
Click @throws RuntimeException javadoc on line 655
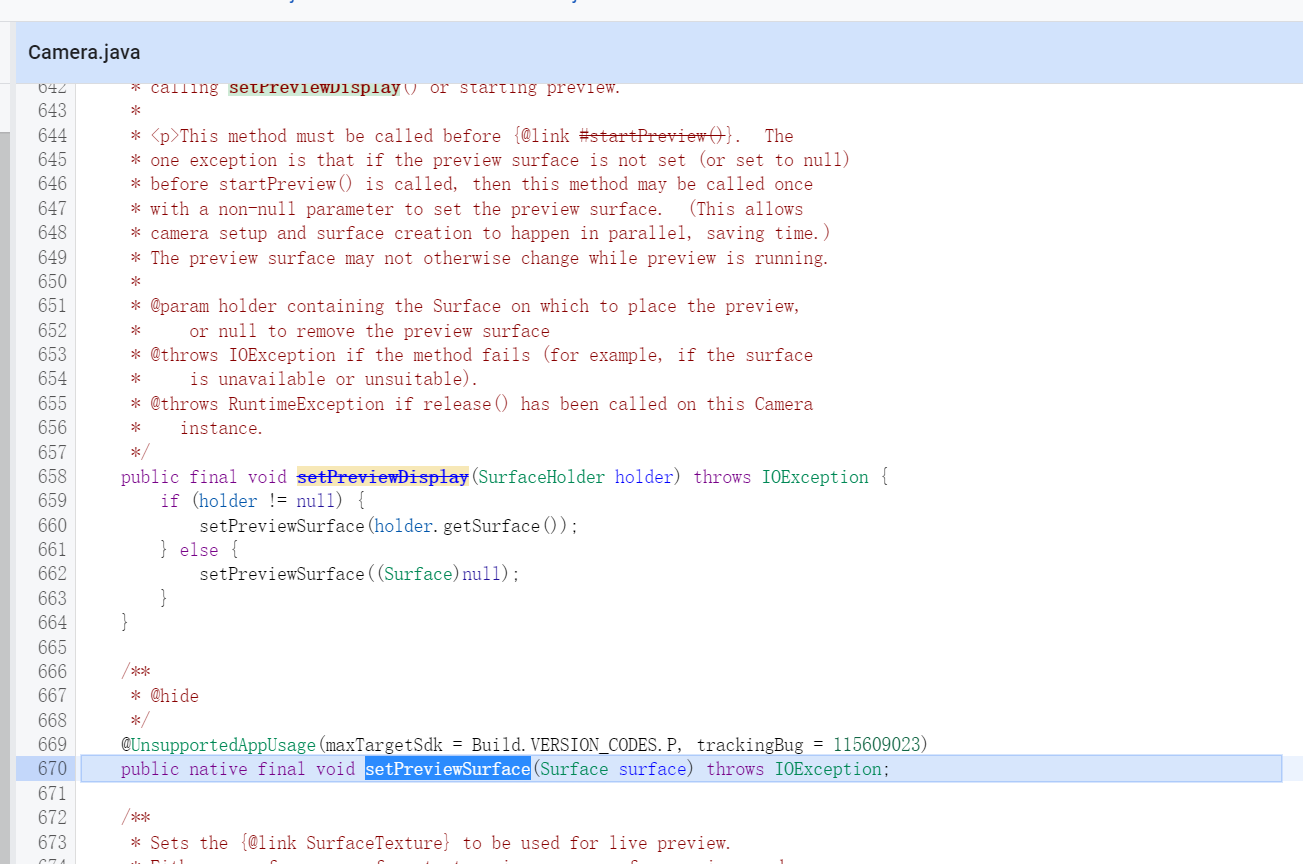pyautogui.click(x=267, y=404)
